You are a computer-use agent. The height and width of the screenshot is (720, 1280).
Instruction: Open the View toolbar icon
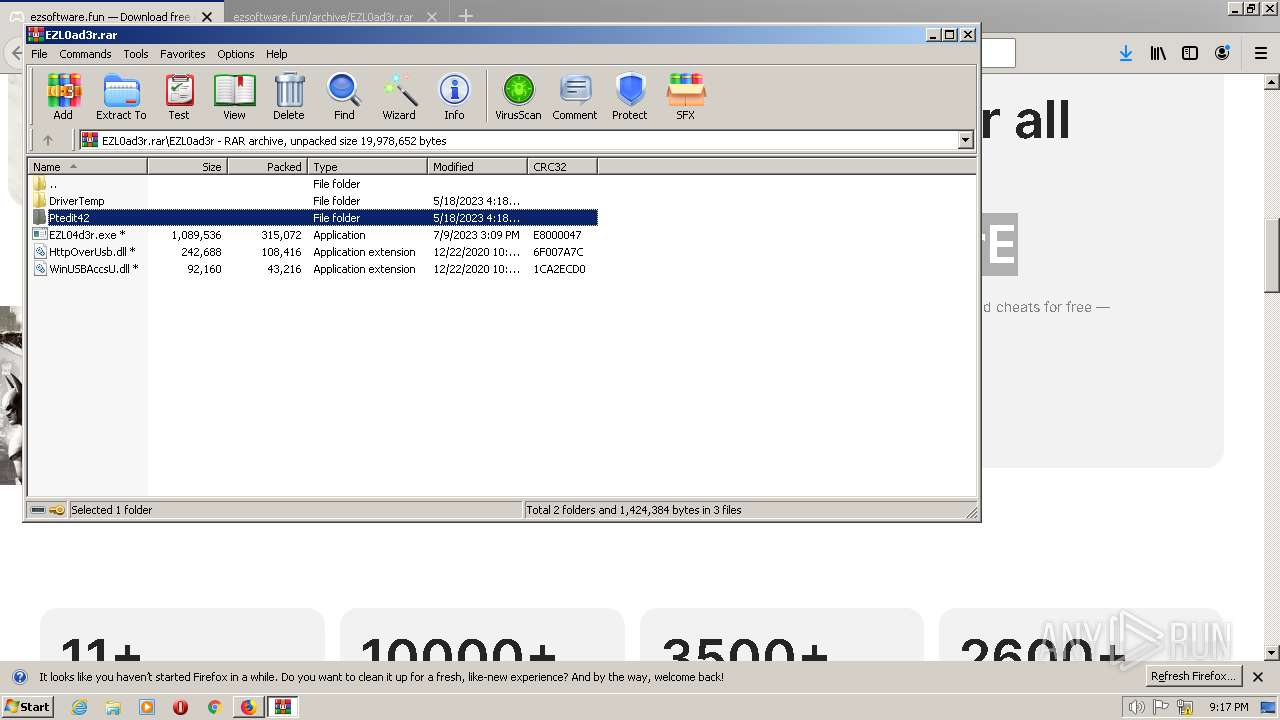tap(234, 97)
